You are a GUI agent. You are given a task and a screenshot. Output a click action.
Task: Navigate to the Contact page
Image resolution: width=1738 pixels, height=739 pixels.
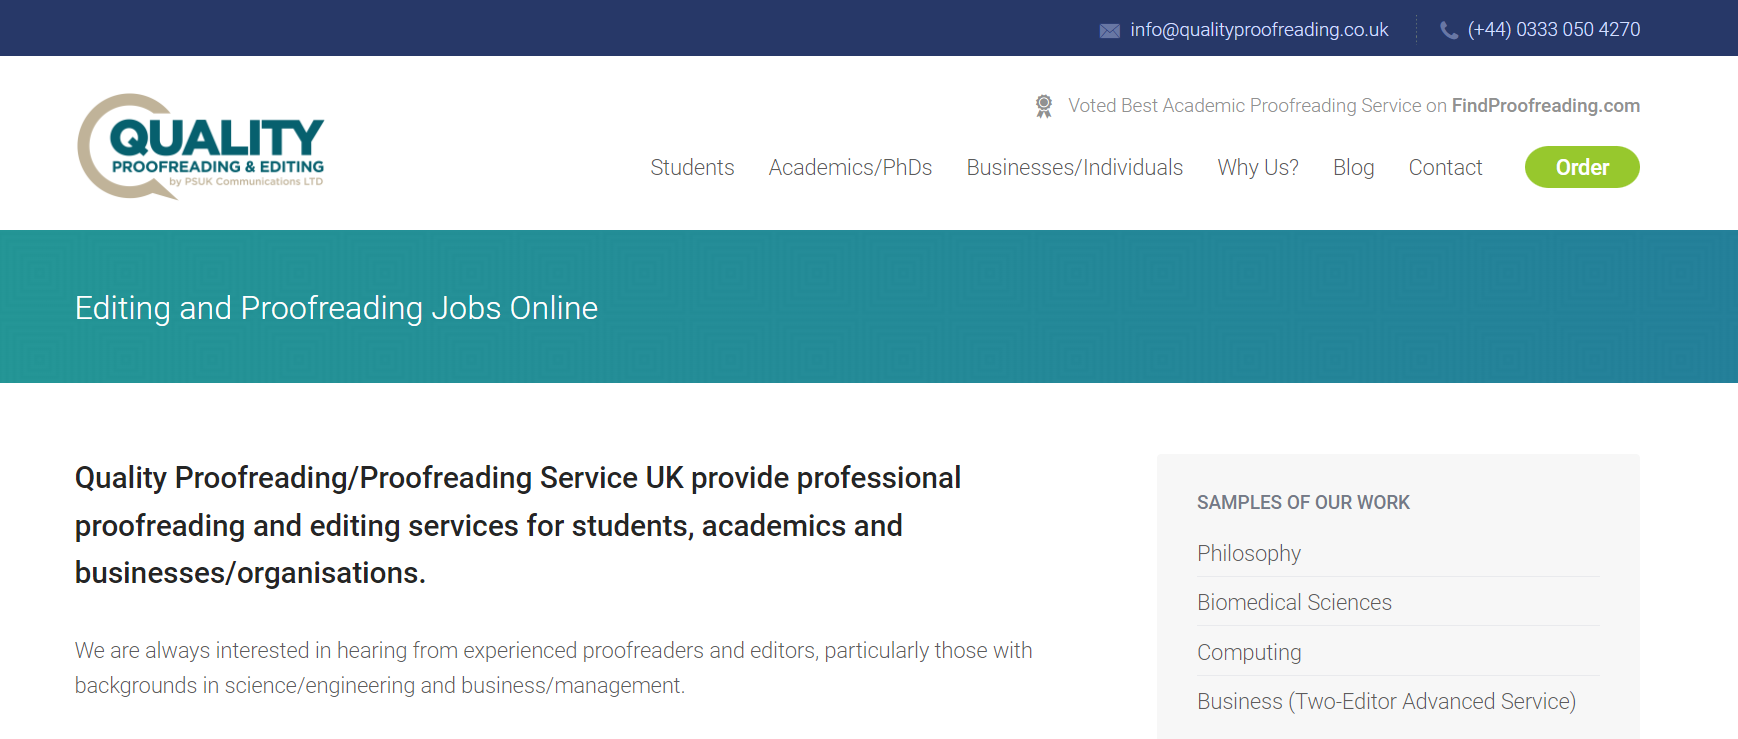(x=1445, y=167)
